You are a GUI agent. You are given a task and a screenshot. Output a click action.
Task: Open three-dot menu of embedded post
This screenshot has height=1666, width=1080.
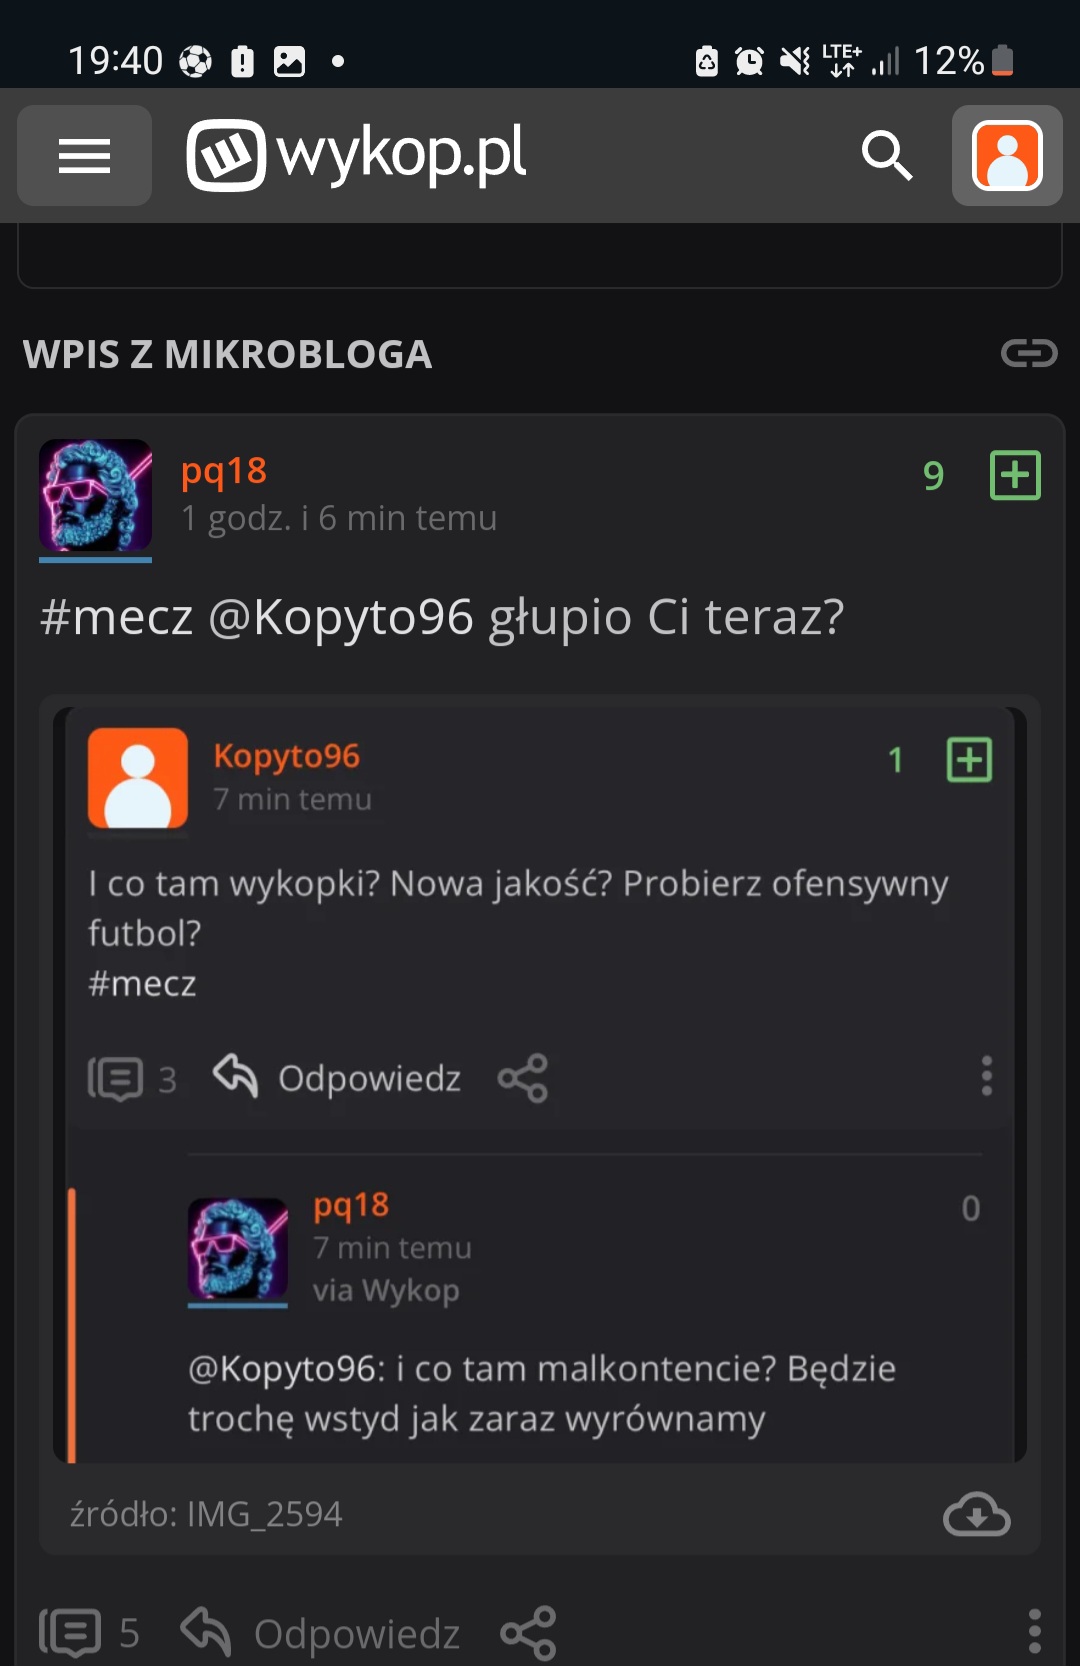click(x=986, y=1076)
